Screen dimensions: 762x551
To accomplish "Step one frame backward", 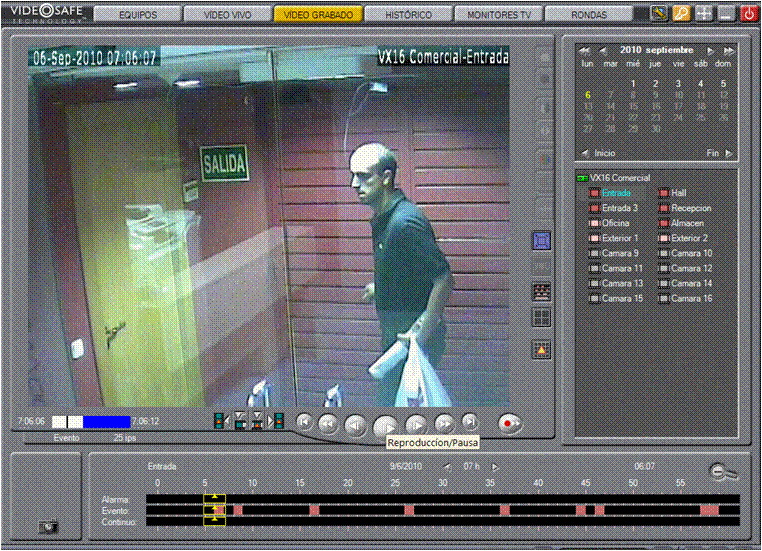I will coord(356,426).
